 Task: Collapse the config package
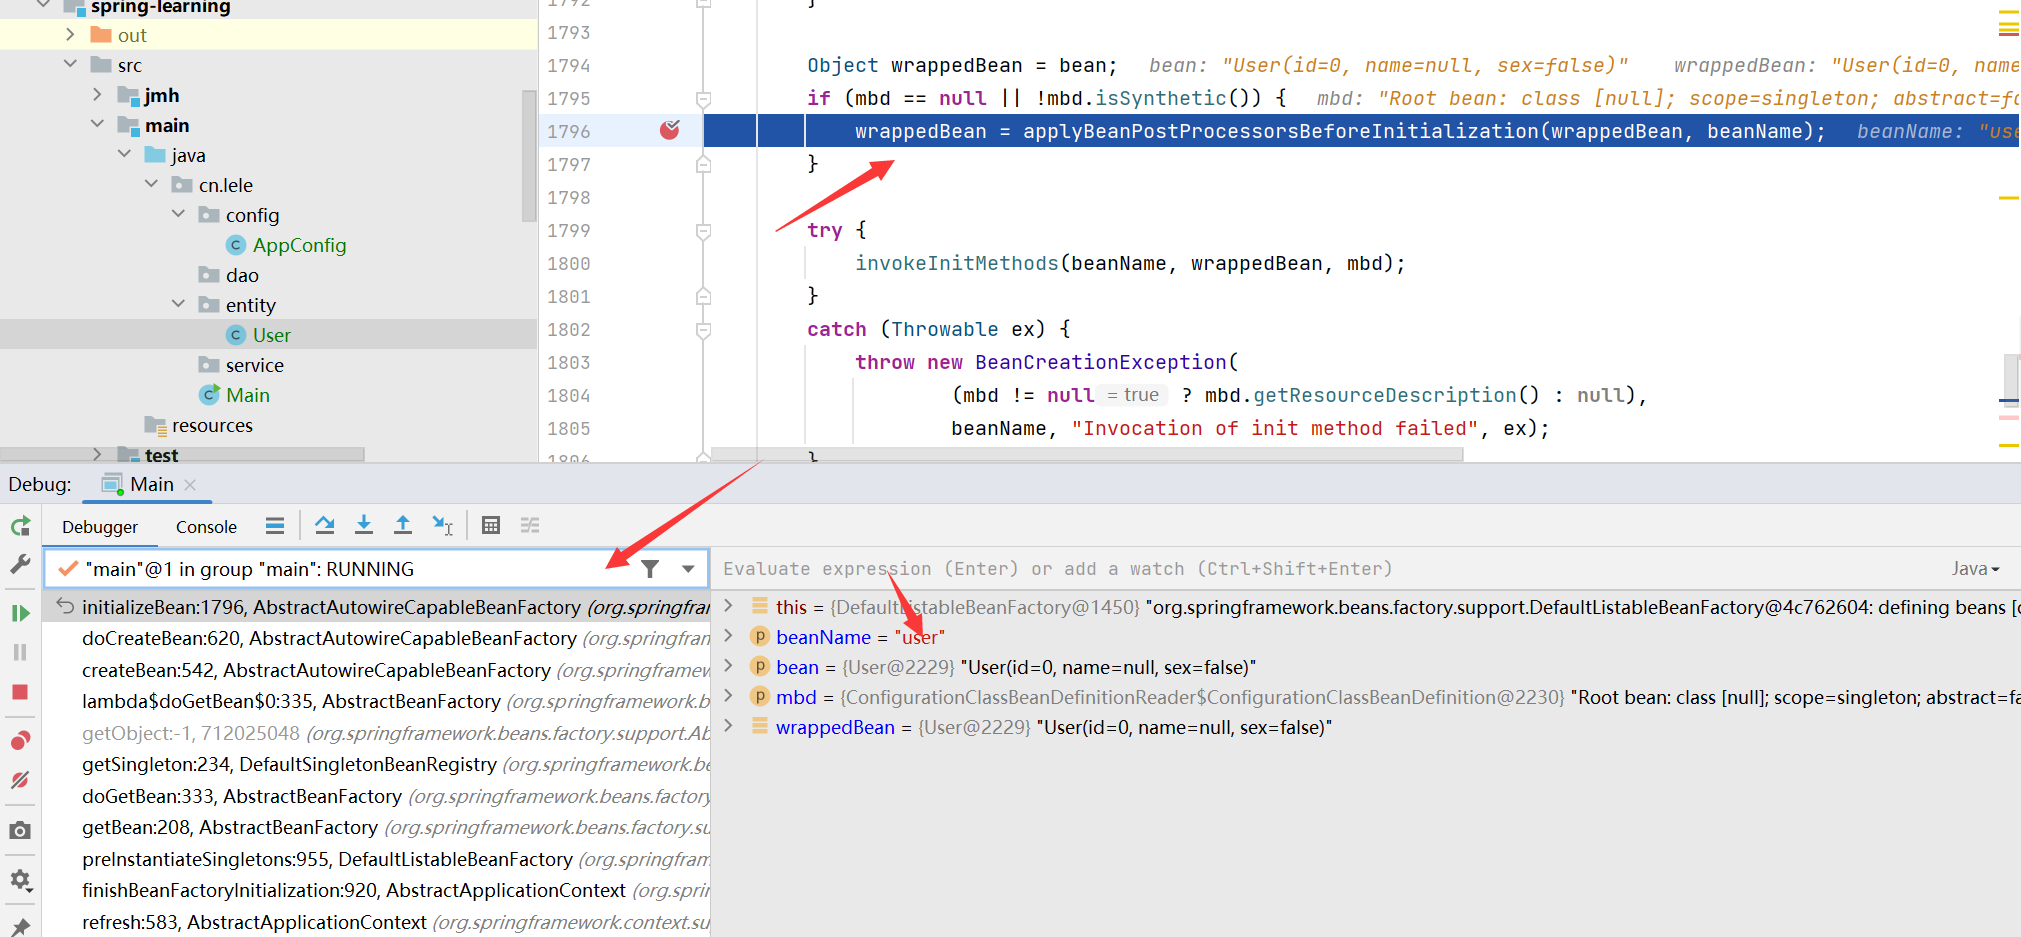coord(178,214)
